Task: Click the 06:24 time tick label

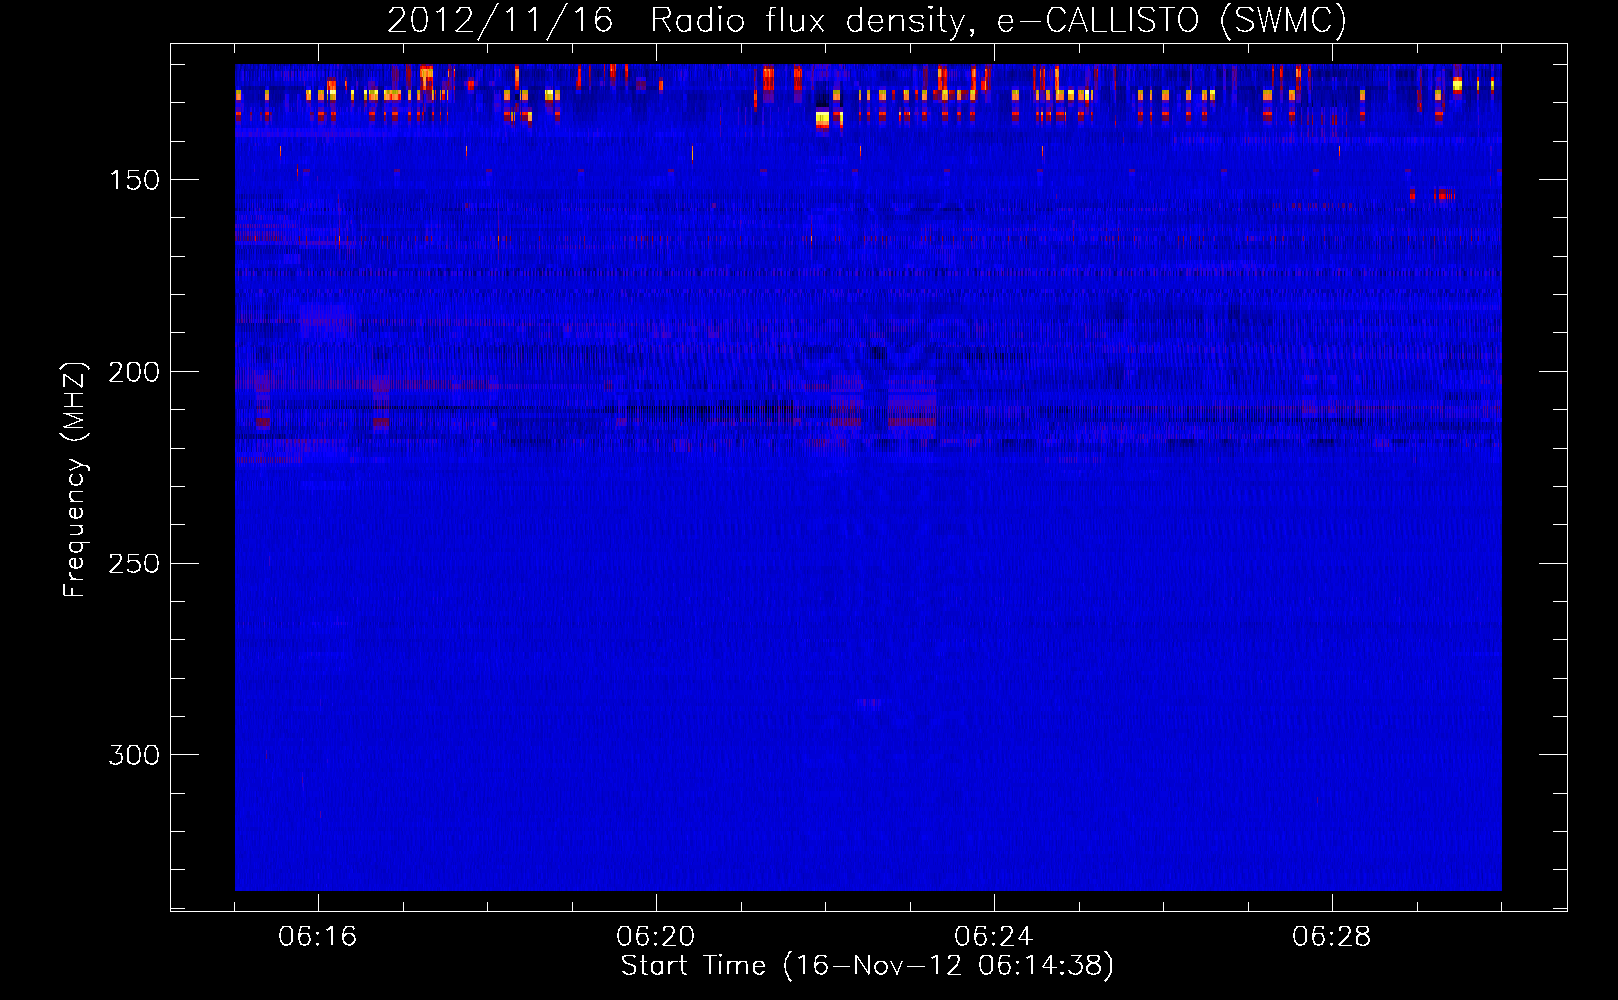Action: pos(994,937)
